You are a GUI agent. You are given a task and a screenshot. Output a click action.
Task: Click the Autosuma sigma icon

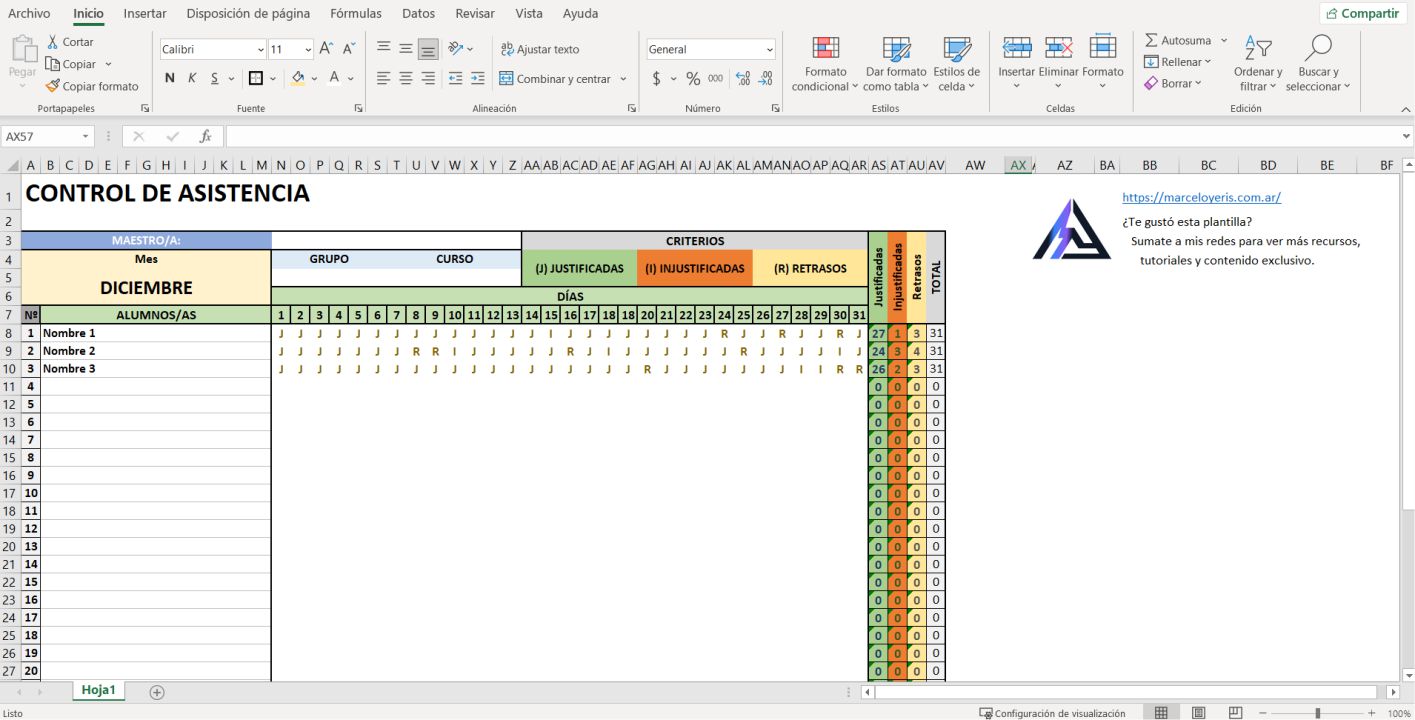pos(1152,41)
